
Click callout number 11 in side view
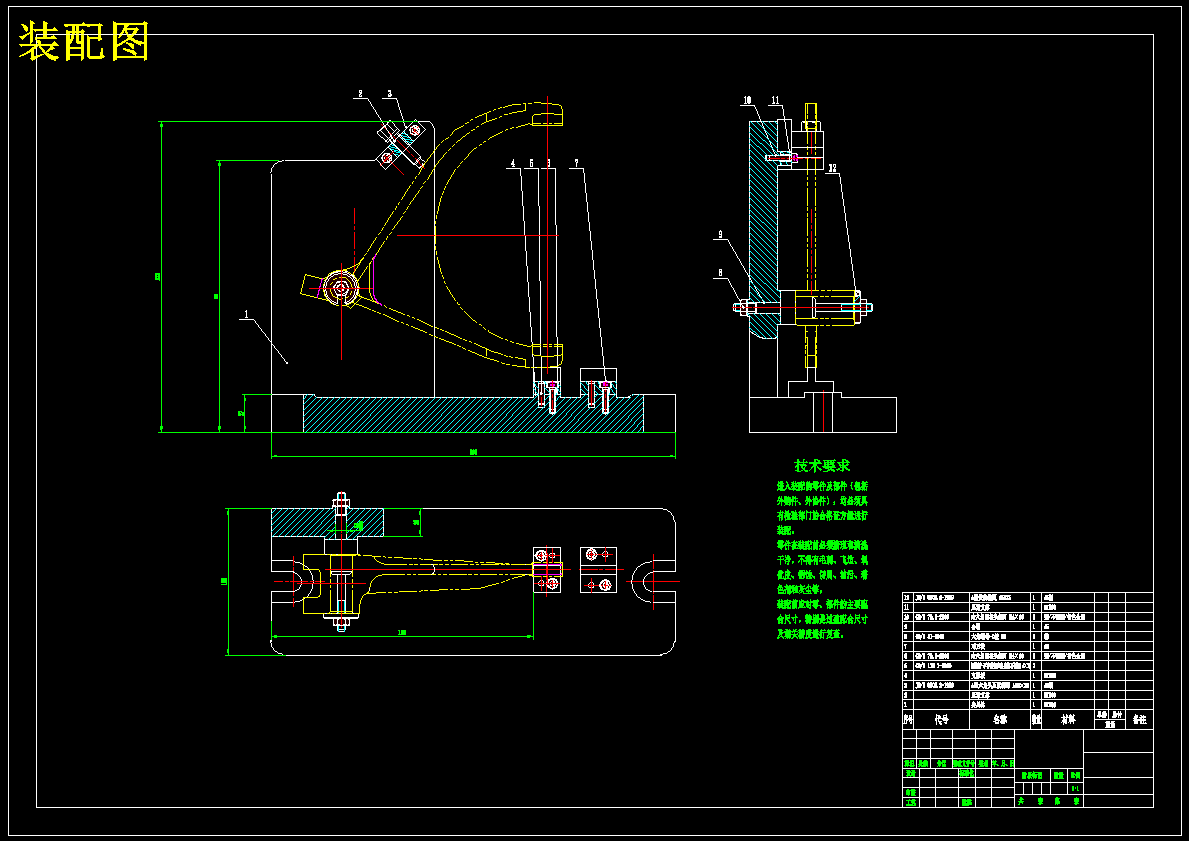[x=775, y=100]
